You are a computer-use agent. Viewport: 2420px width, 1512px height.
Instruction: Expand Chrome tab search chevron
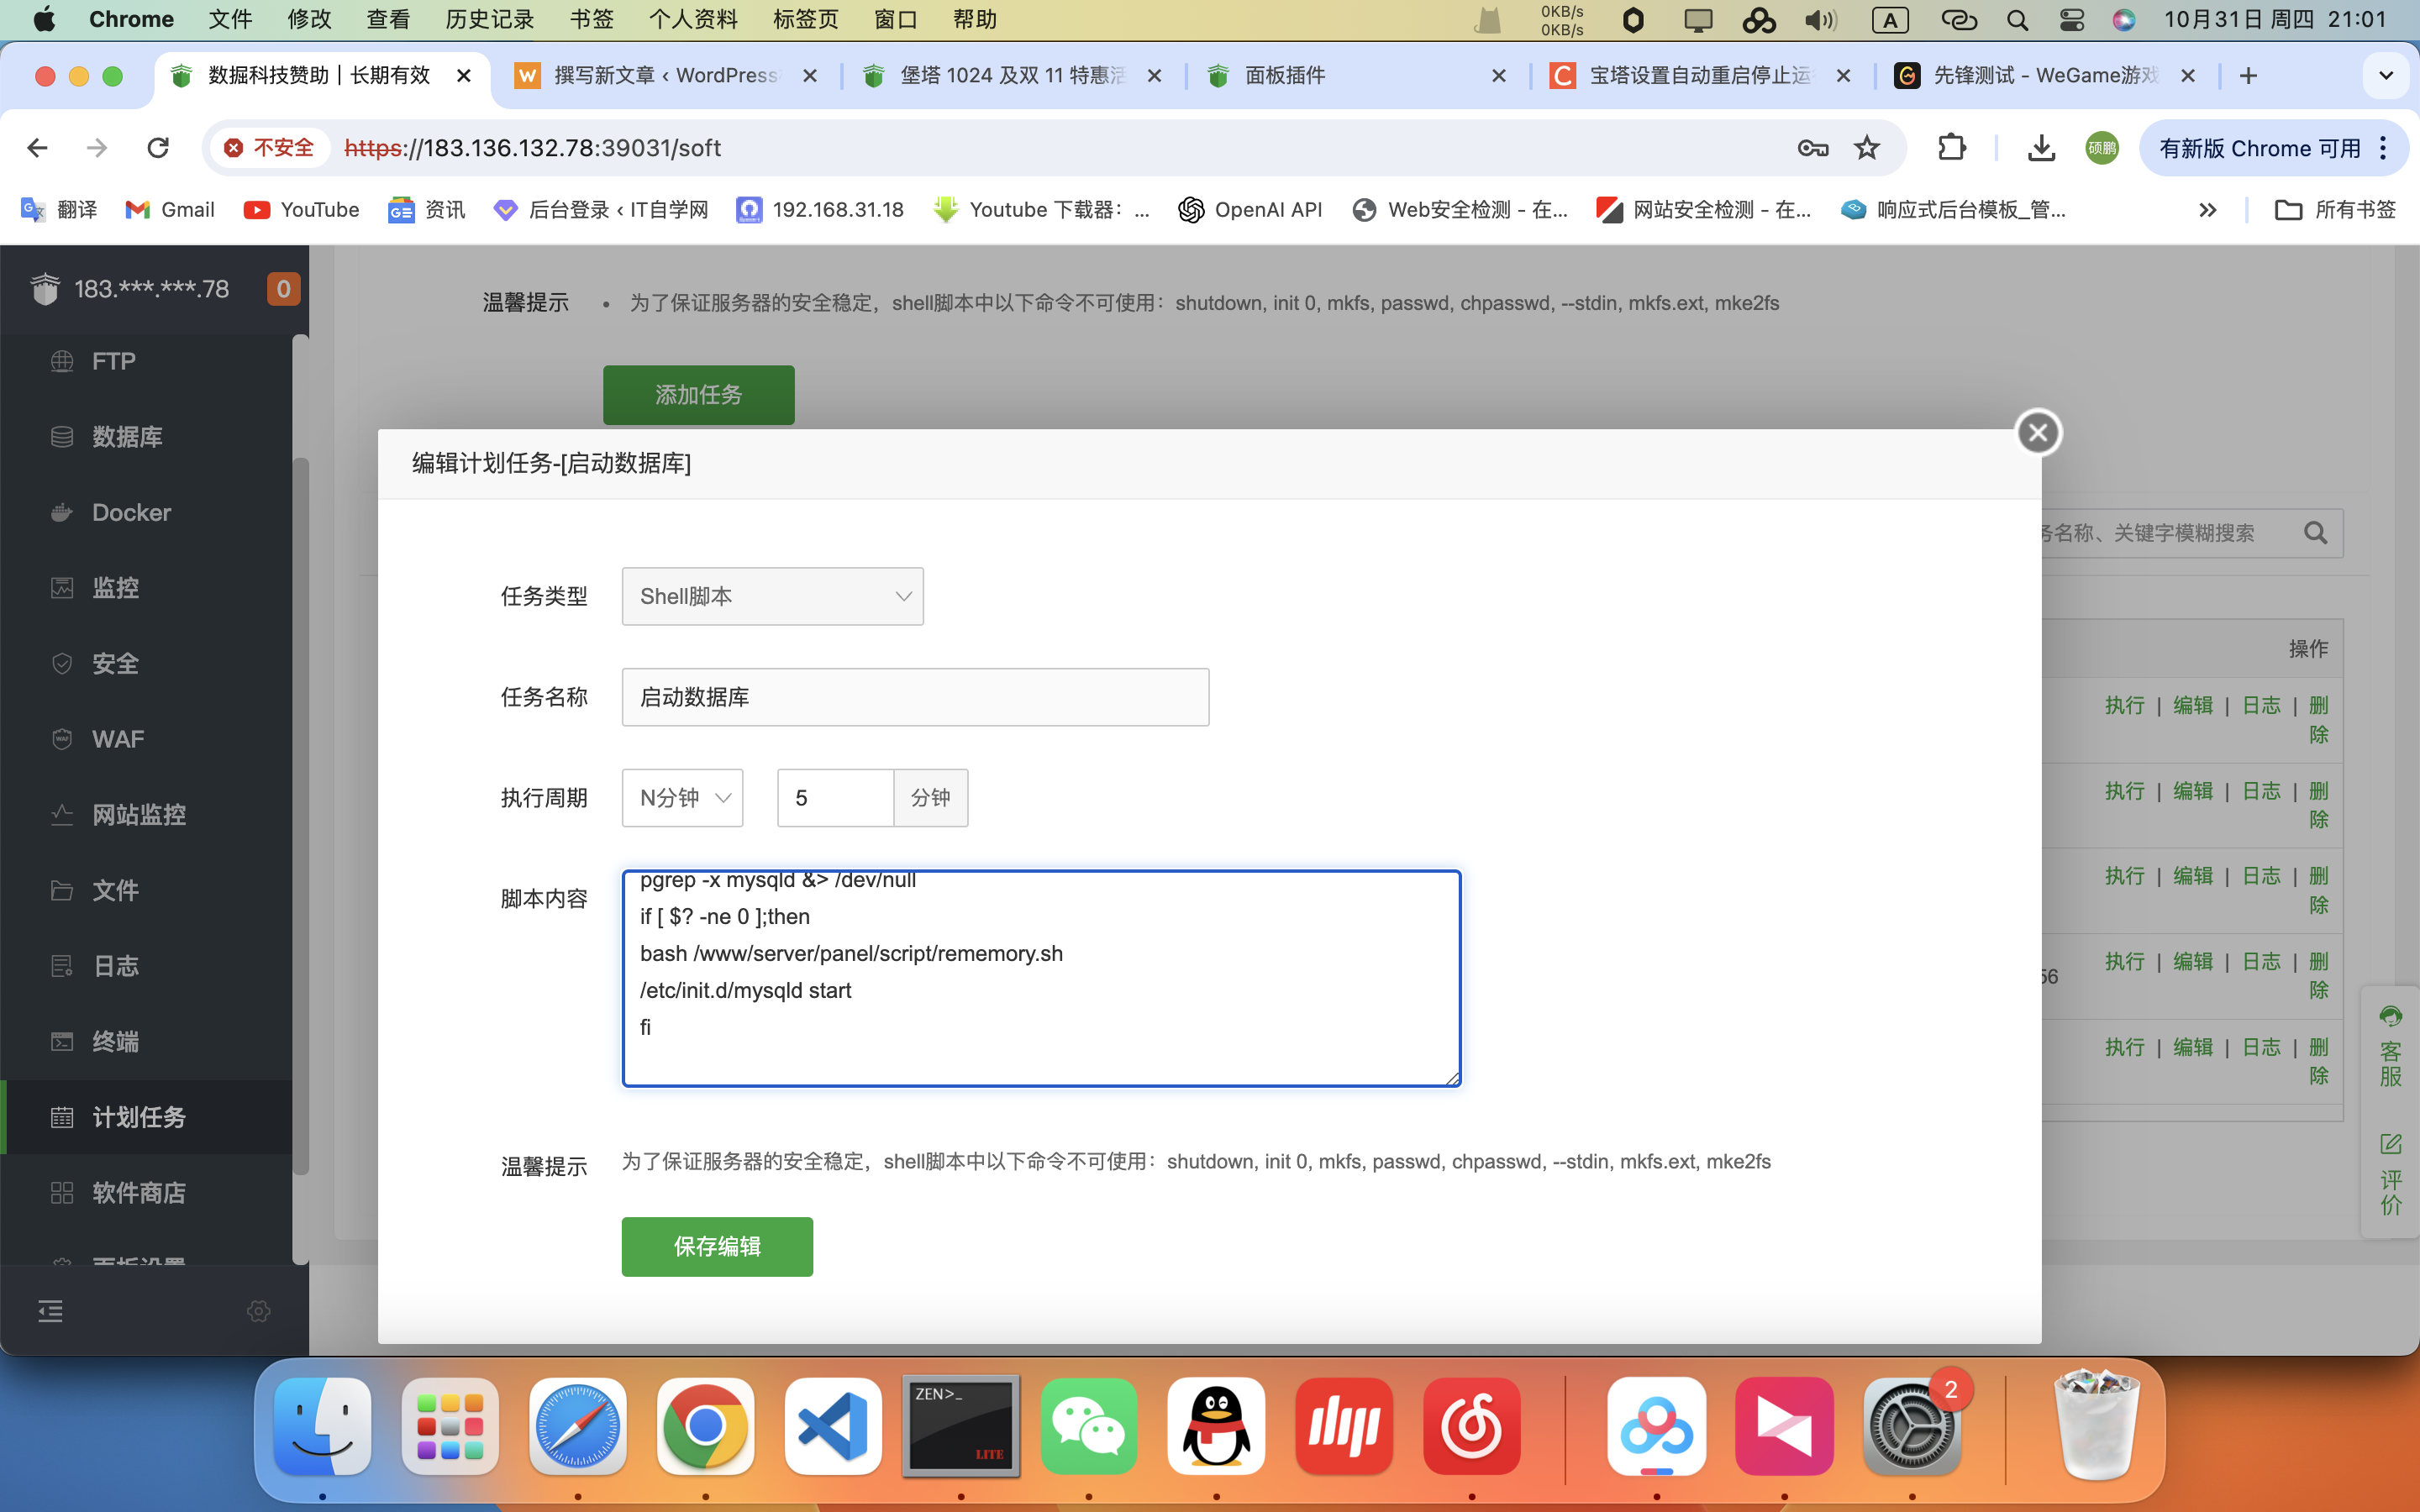[2385, 76]
